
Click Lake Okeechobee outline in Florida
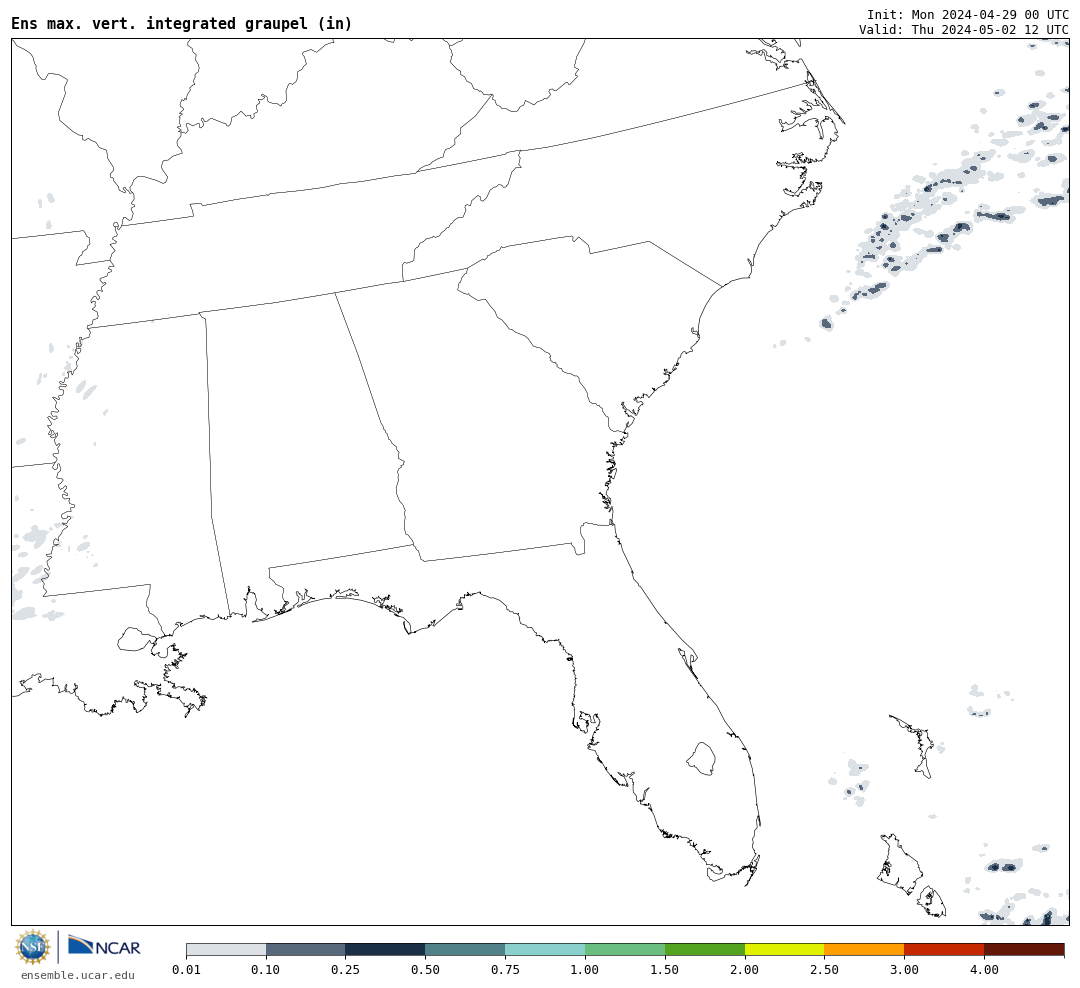(701, 759)
